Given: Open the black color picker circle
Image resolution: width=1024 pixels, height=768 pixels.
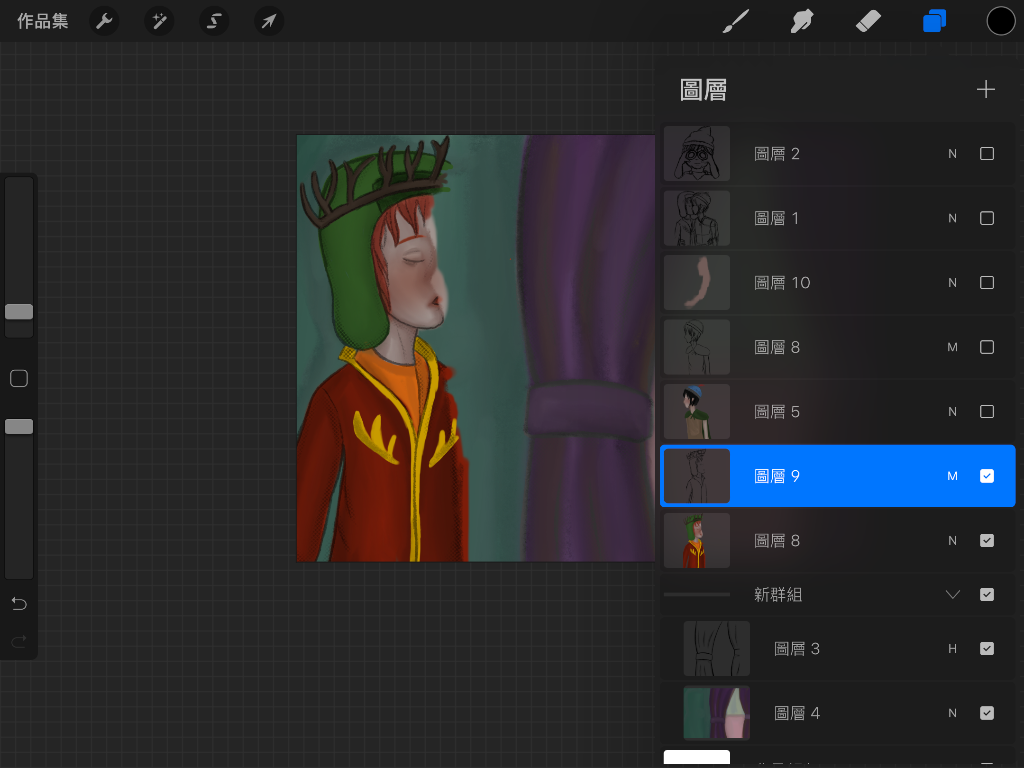Looking at the screenshot, I should (1000, 22).
